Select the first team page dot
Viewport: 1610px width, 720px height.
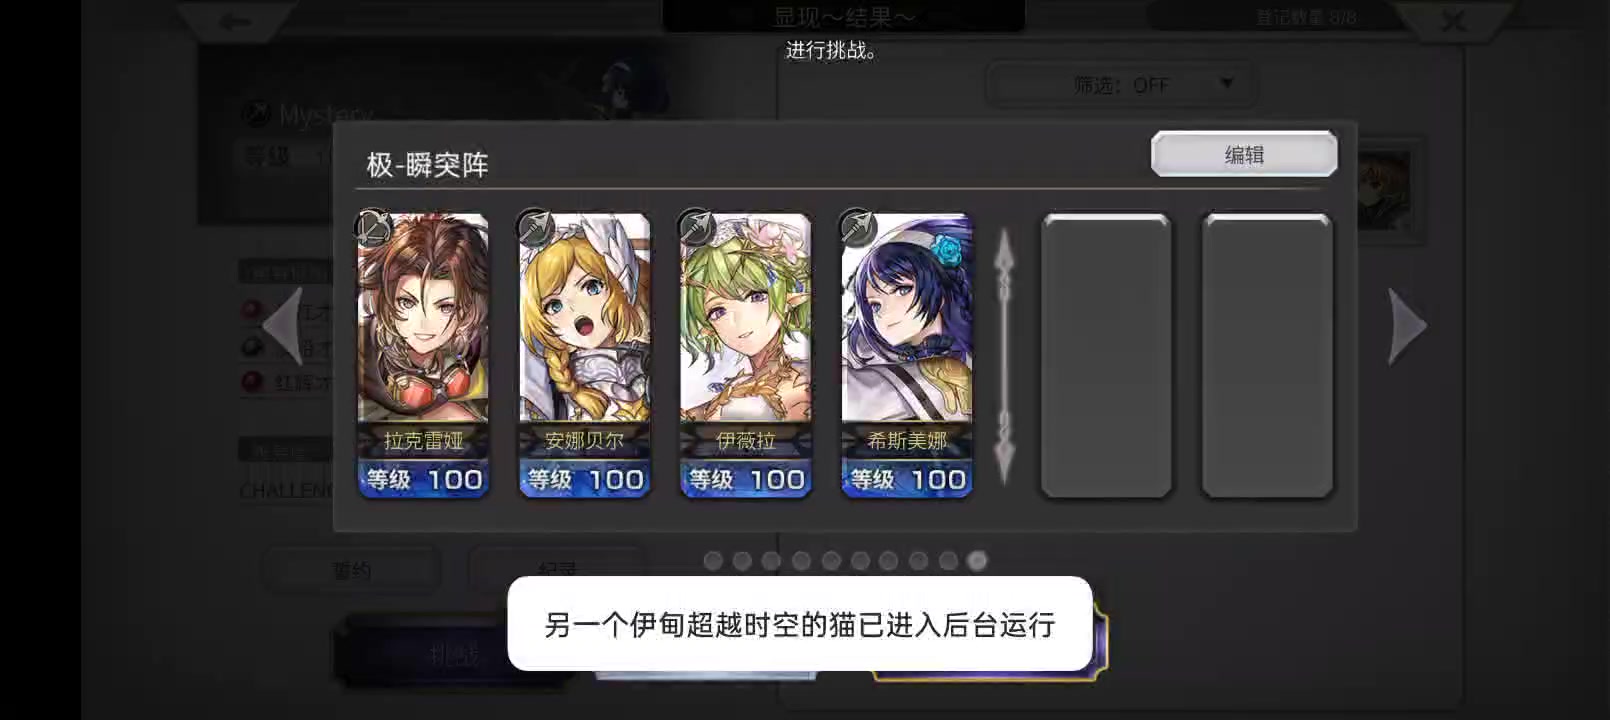713,561
